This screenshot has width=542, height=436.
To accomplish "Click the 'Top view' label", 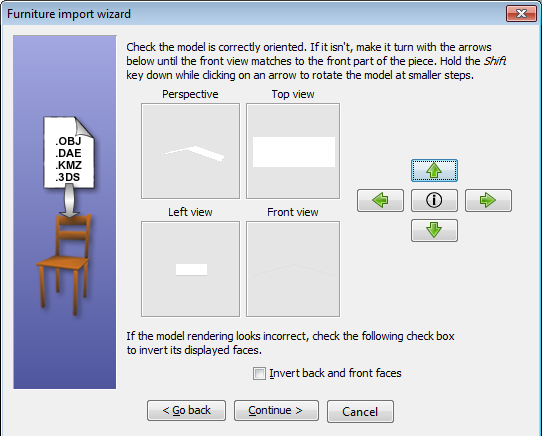I will point(293,94).
